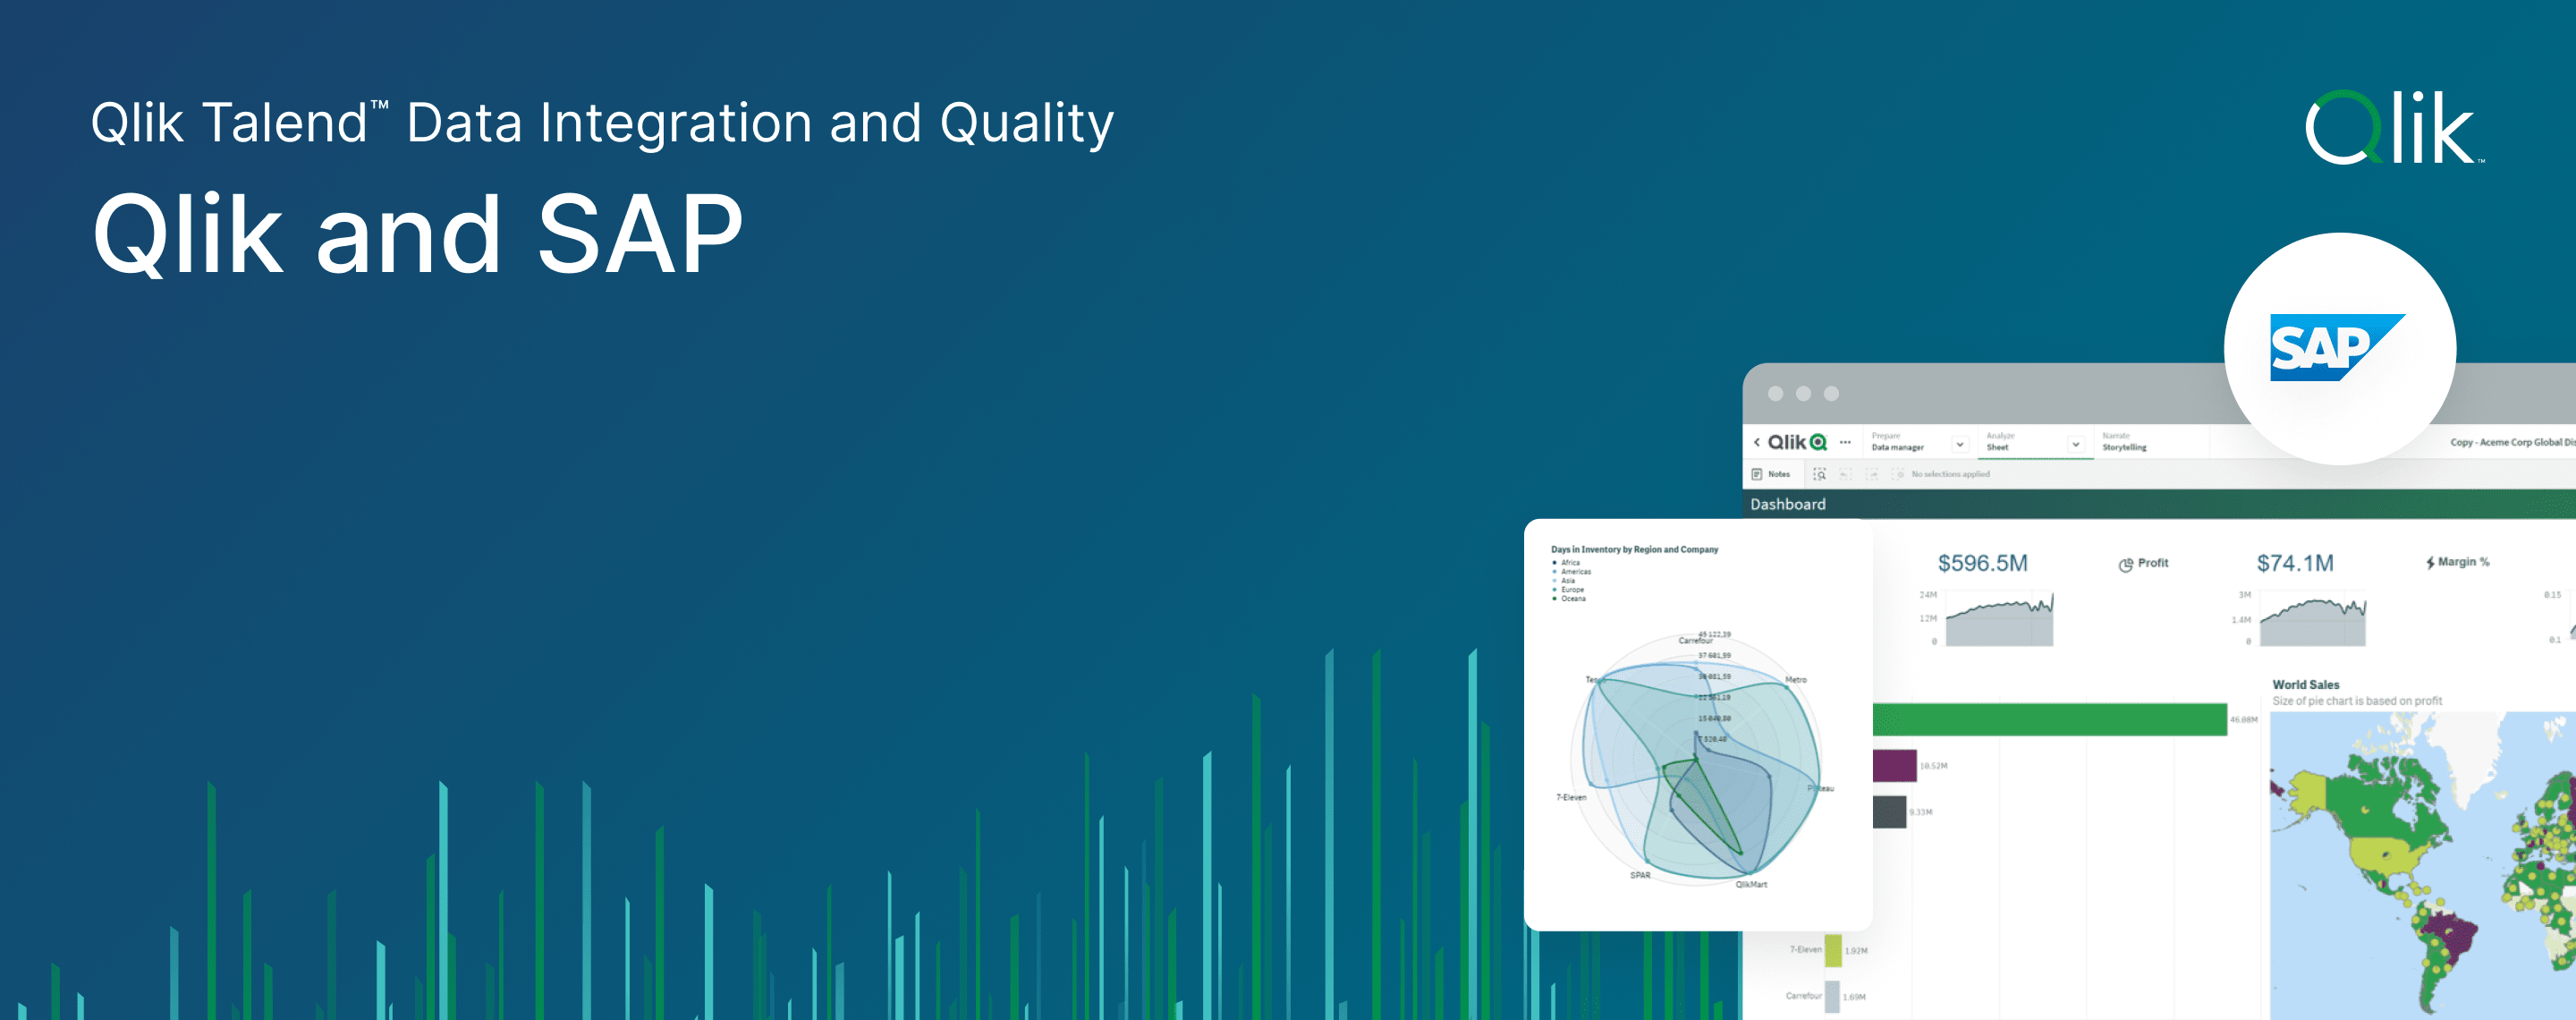Click 'Qlik Talend Data Integration and Quality' heading
This screenshot has height=1020, width=2576.
602,123
